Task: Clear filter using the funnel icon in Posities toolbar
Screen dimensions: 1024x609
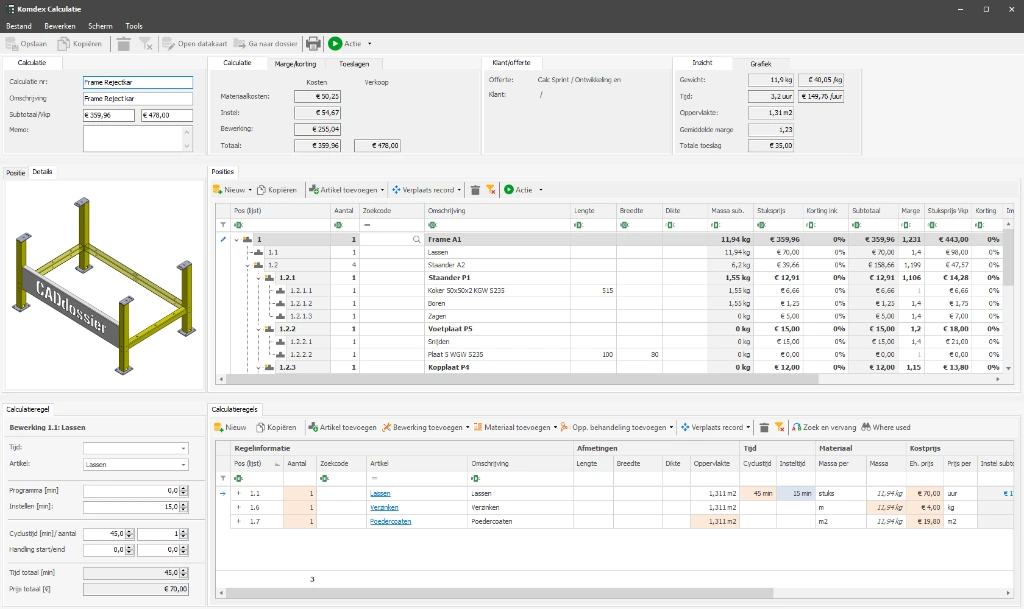Action: [491, 189]
